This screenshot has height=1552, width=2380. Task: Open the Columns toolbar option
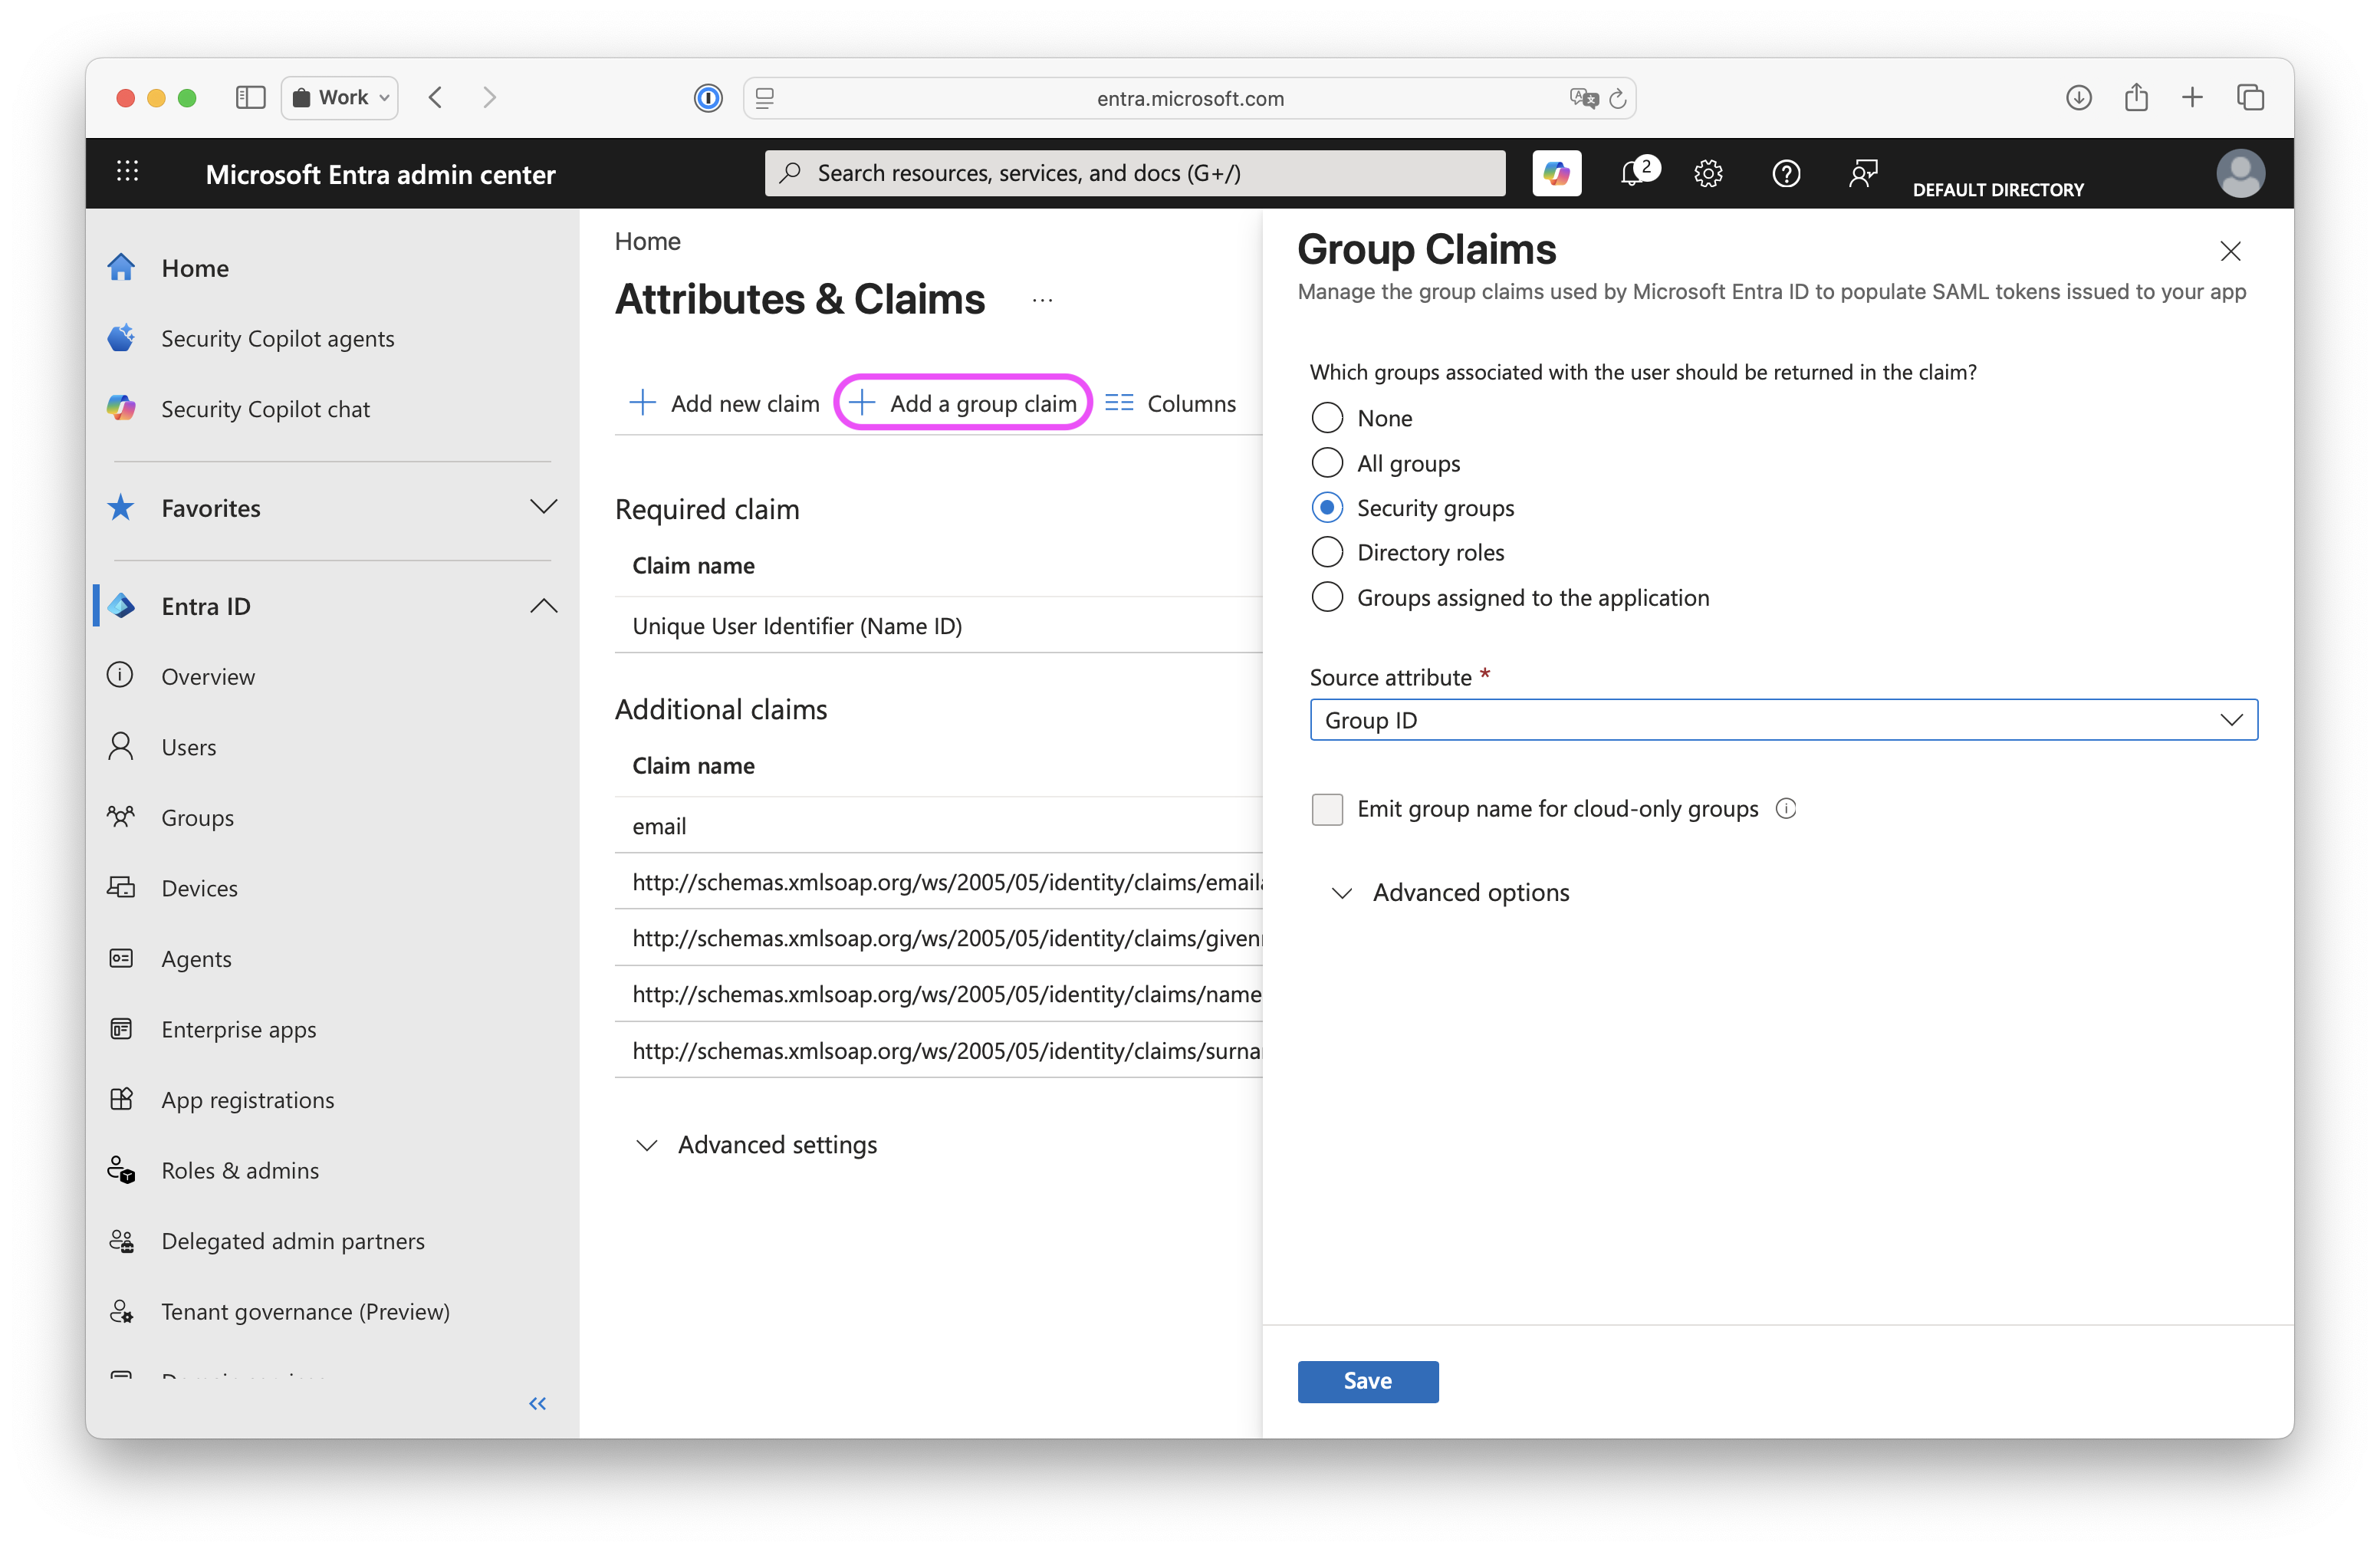pos(1170,403)
